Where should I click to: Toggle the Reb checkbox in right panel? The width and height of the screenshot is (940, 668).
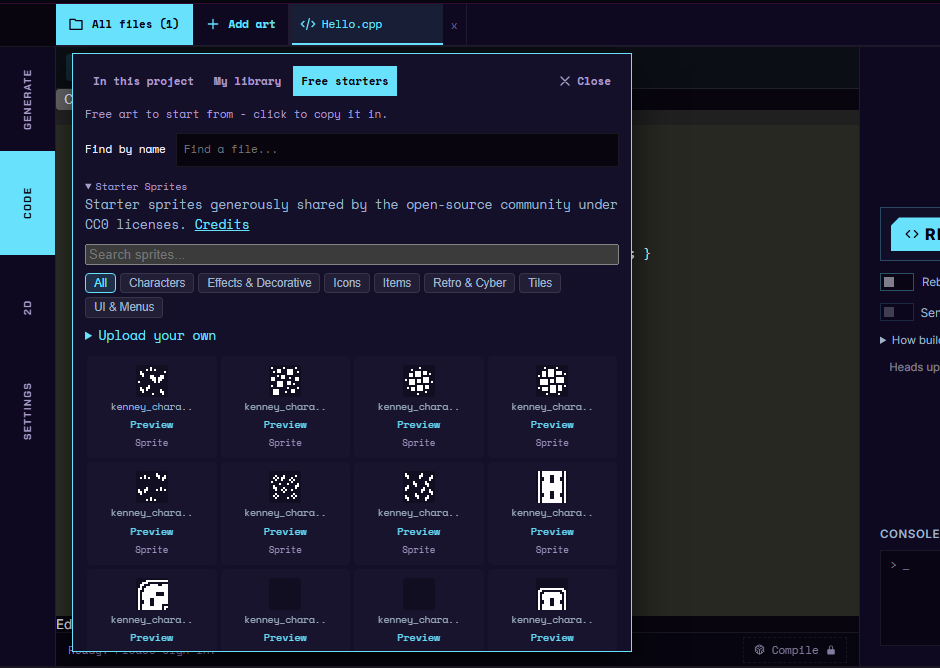pos(897,282)
